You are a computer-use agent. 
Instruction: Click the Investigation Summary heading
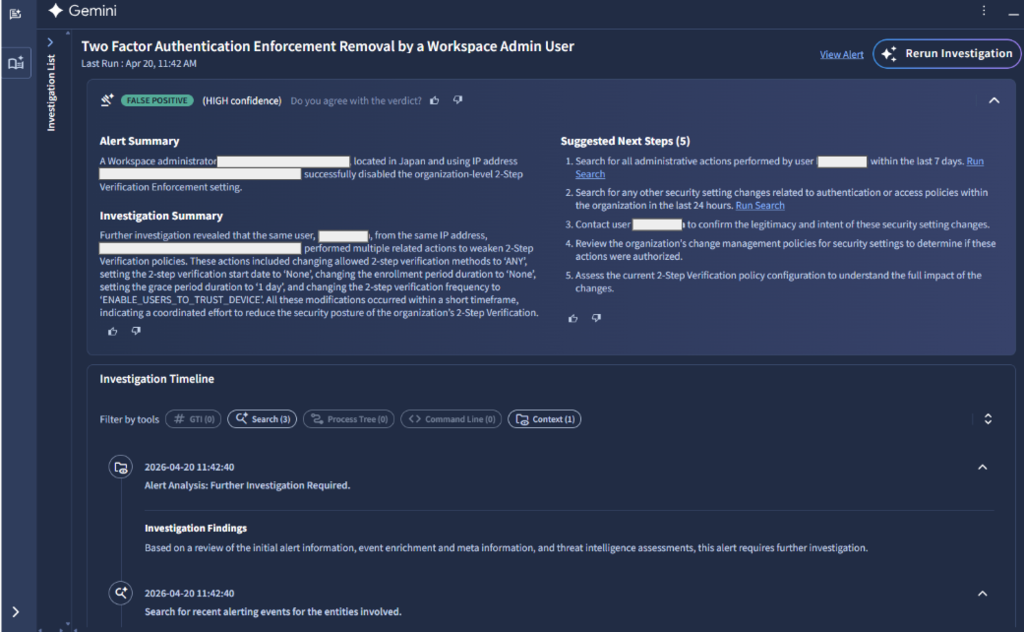point(161,215)
